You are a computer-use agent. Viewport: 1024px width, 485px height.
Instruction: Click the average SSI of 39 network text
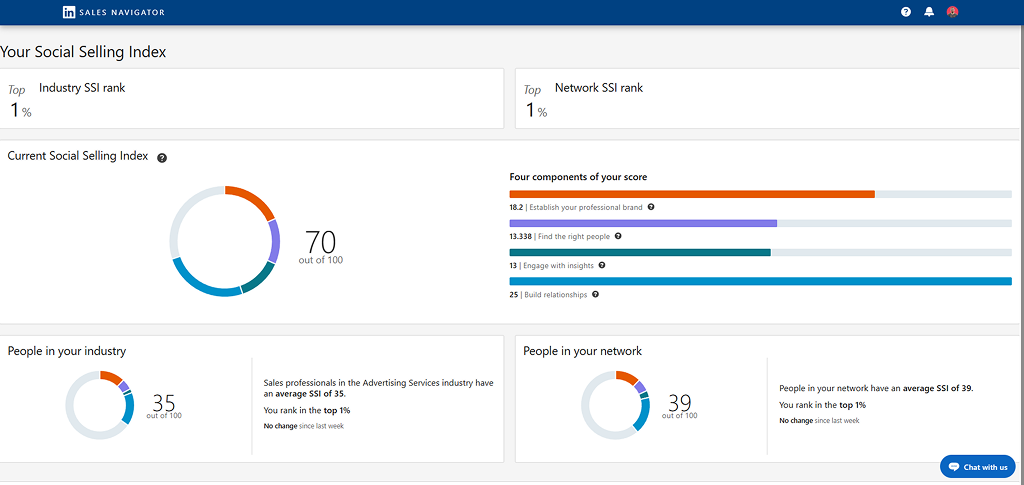876,388
